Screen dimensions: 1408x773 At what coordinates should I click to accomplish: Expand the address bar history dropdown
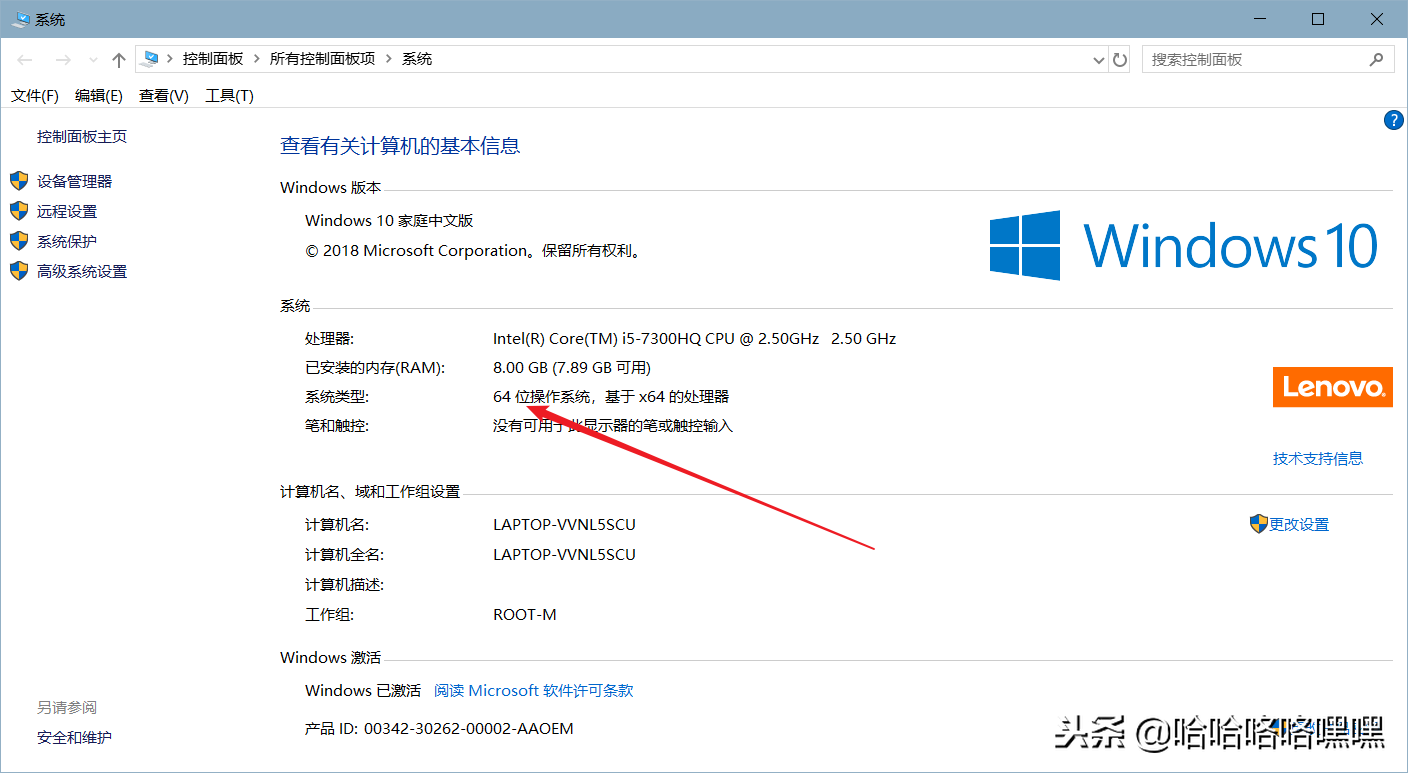[1099, 60]
